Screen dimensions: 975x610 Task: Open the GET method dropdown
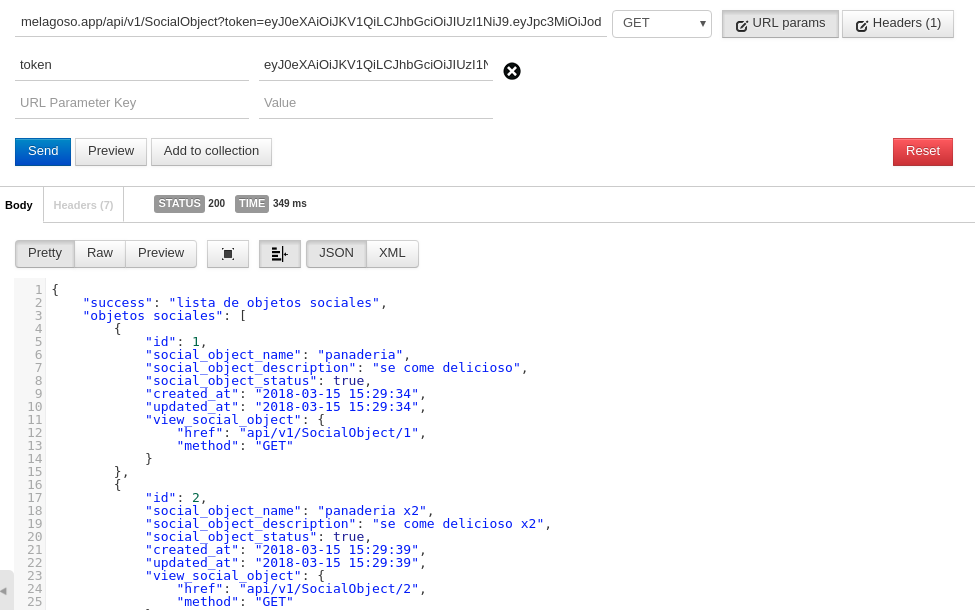tap(661, 23)
